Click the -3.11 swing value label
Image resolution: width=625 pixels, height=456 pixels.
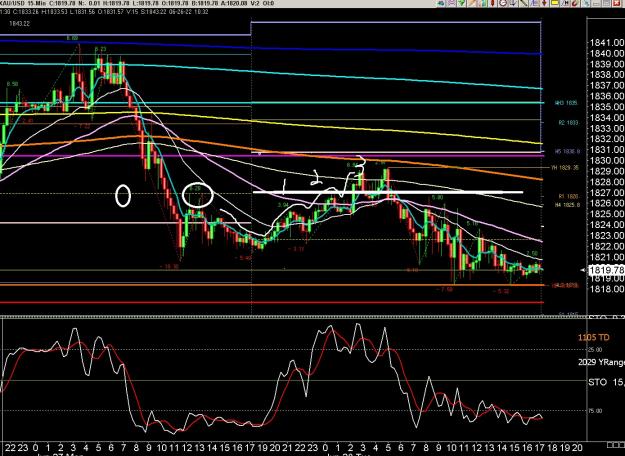[296, 249]
